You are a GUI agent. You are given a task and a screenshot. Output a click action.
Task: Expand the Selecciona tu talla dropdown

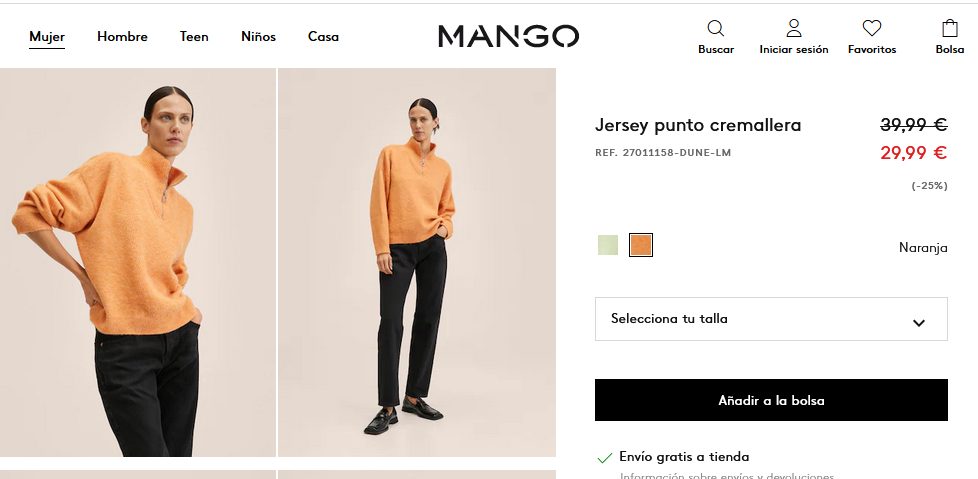[771, 319]
